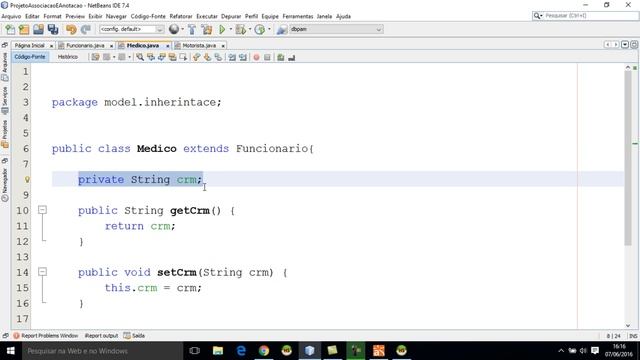
Task: Click the lightbulb hint on line 8
Action: click(x=27, y=180)
